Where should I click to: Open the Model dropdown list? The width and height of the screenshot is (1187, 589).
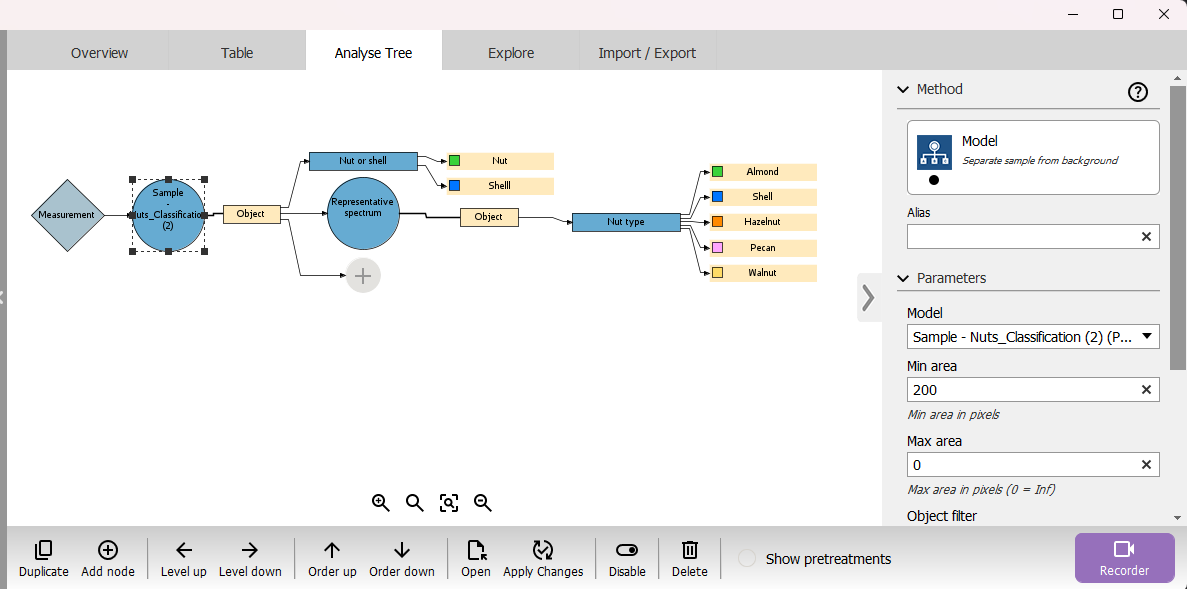pyautogui.click(x=1145, y=337)
